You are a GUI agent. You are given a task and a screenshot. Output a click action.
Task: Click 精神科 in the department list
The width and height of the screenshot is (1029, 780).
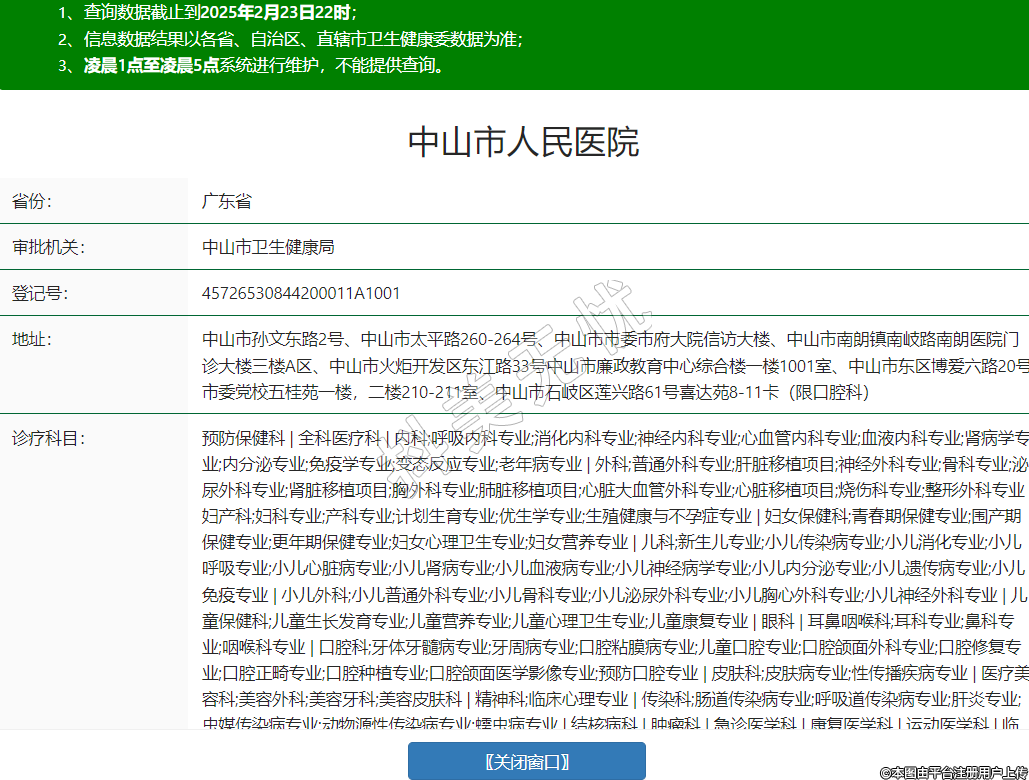(x=497, y=698)
